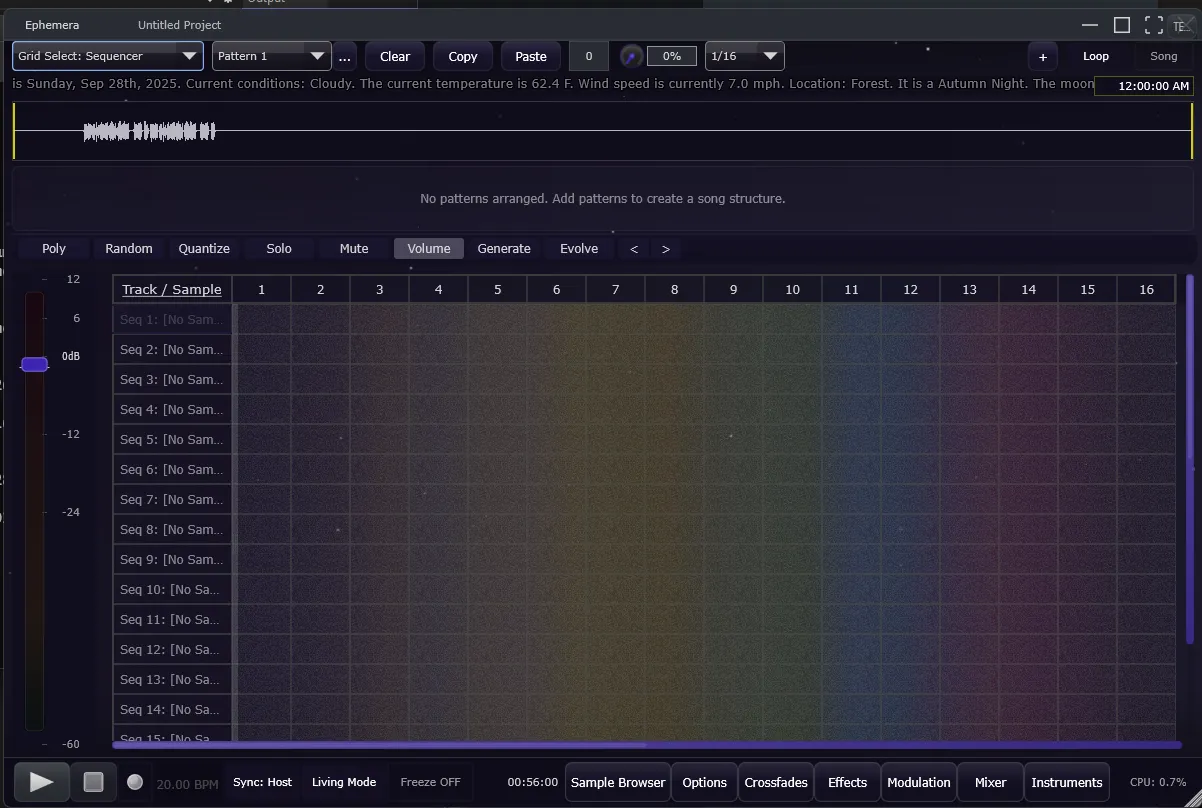Click the master volume fader handle
The image size is (1202, 808).
pyautogui.click(x=35, y=364)
